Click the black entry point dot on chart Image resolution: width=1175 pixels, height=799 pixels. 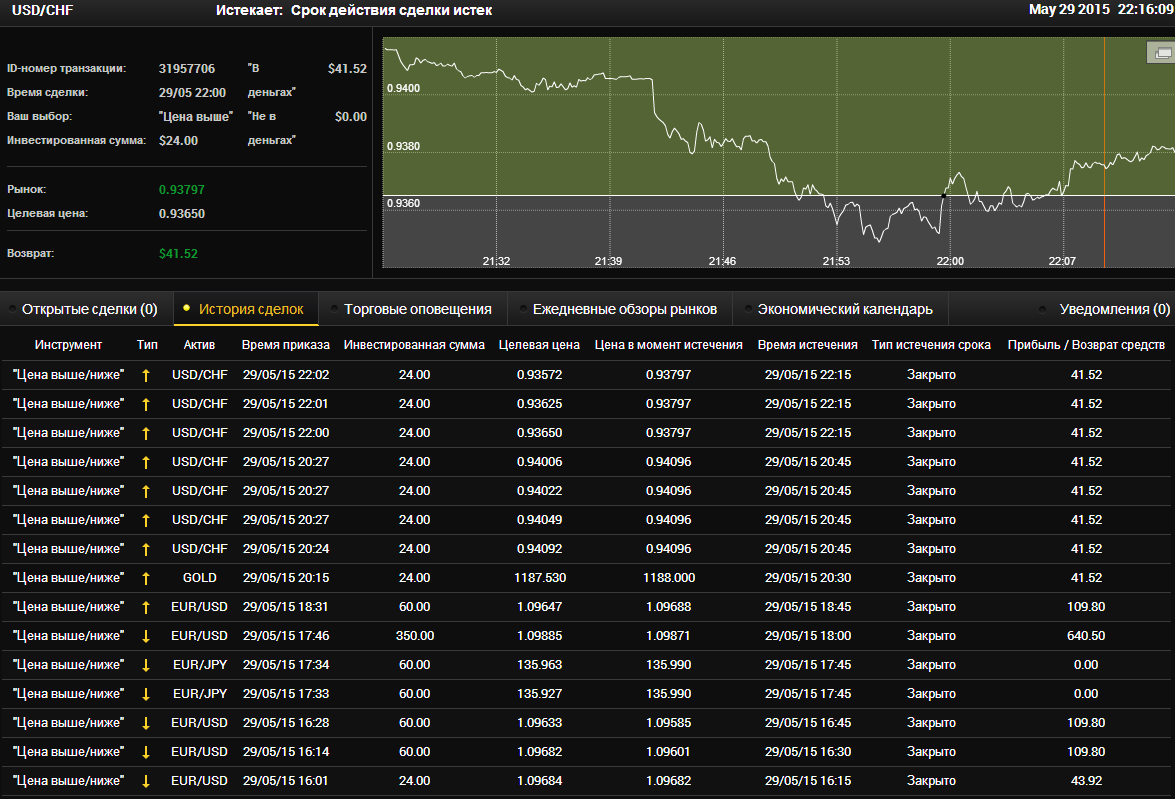(943, 196)
